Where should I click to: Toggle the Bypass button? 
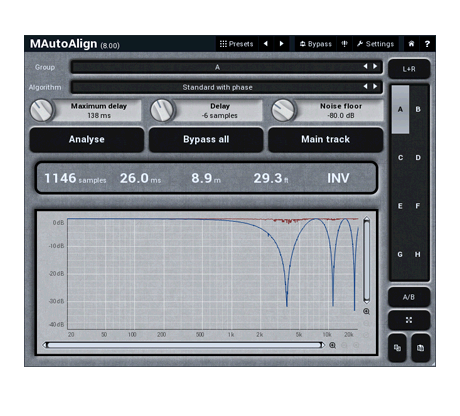[x=315, y=44]
